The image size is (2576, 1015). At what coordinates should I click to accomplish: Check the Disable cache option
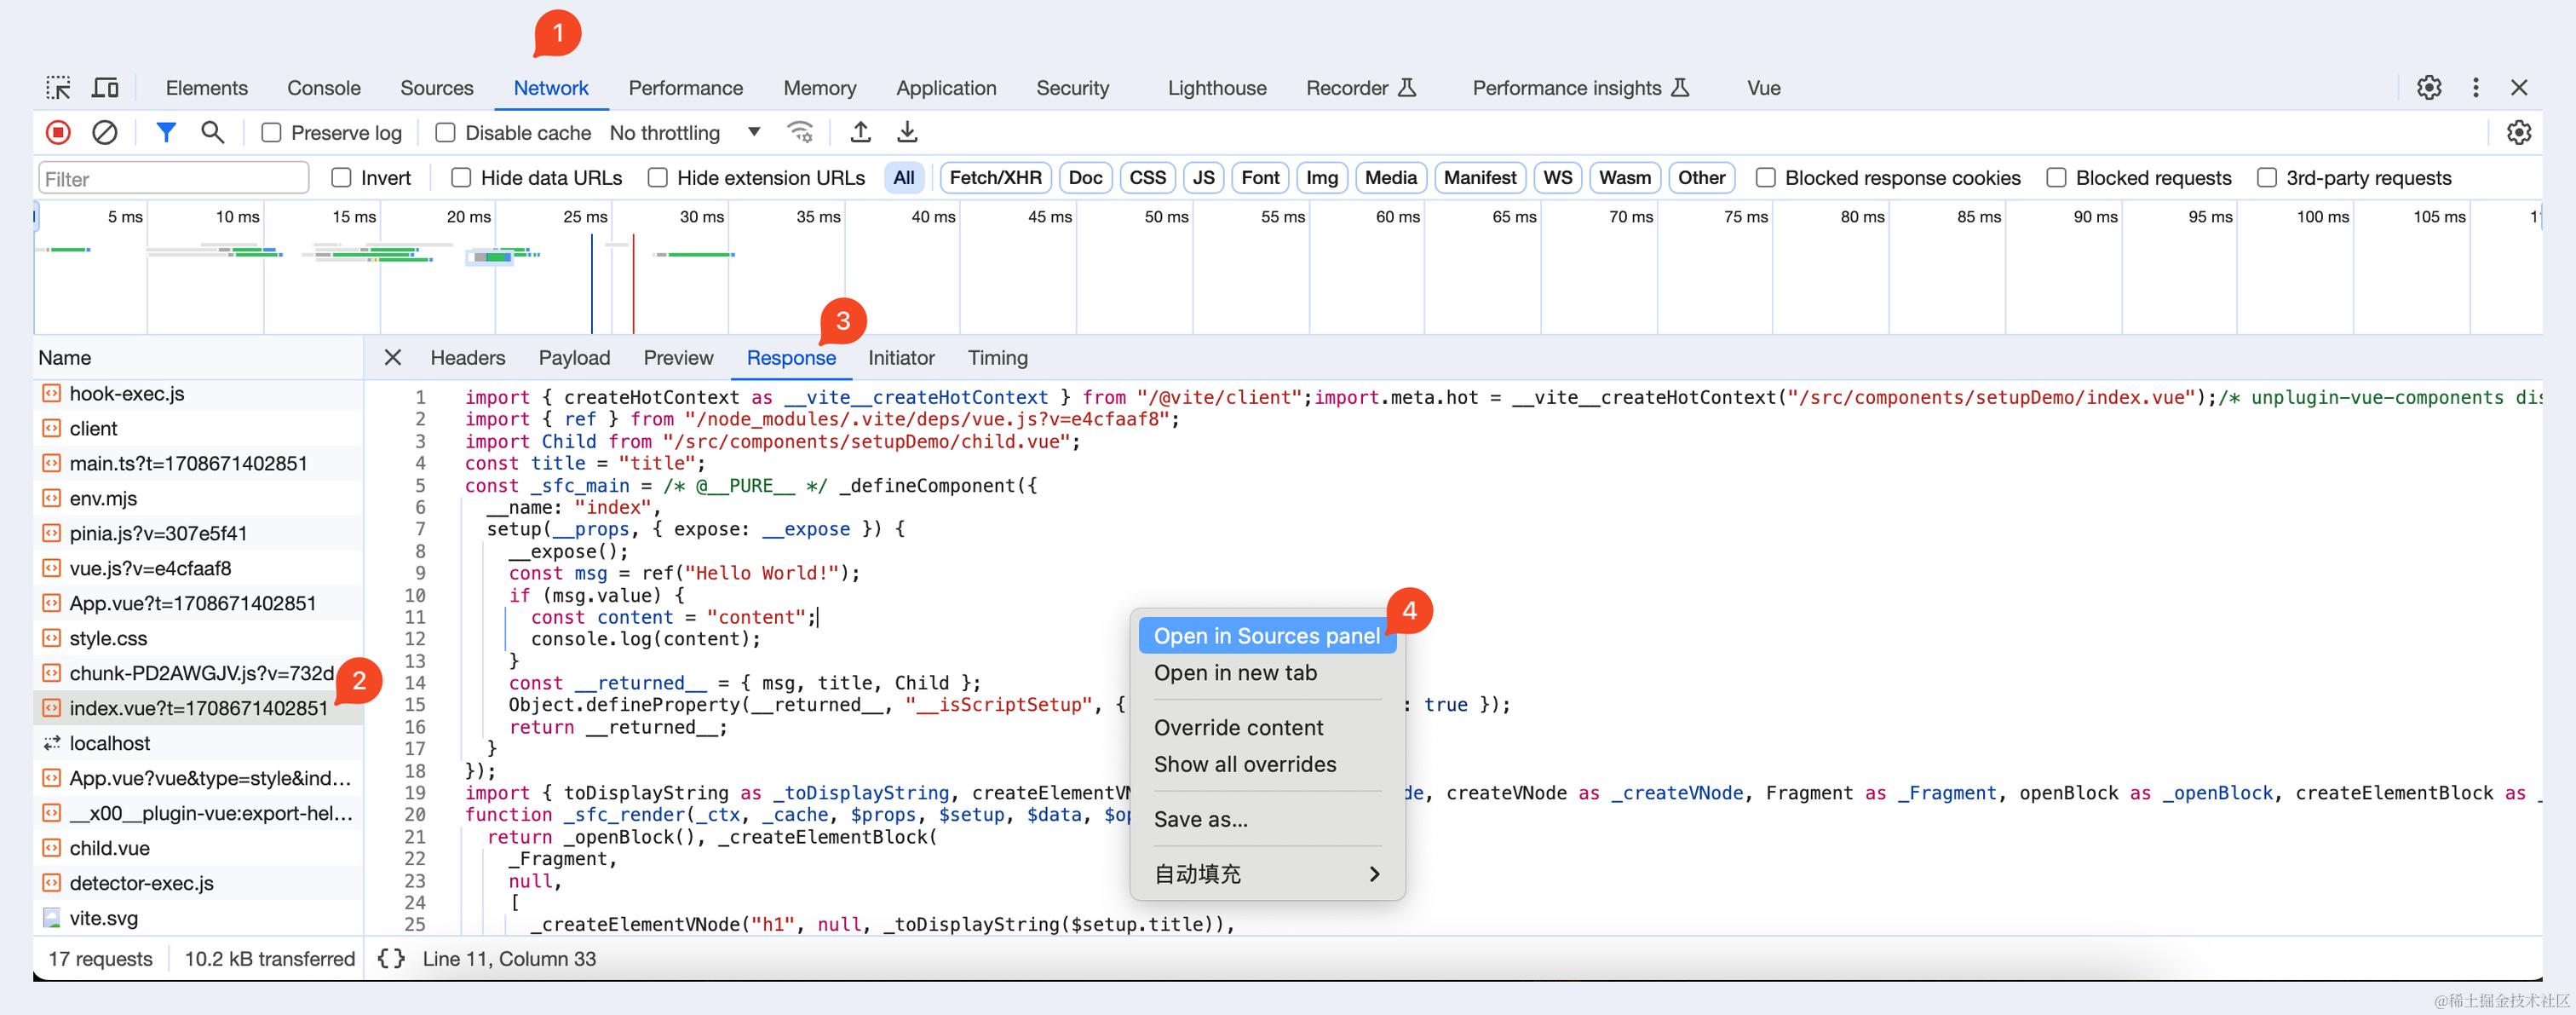[446, 133]
